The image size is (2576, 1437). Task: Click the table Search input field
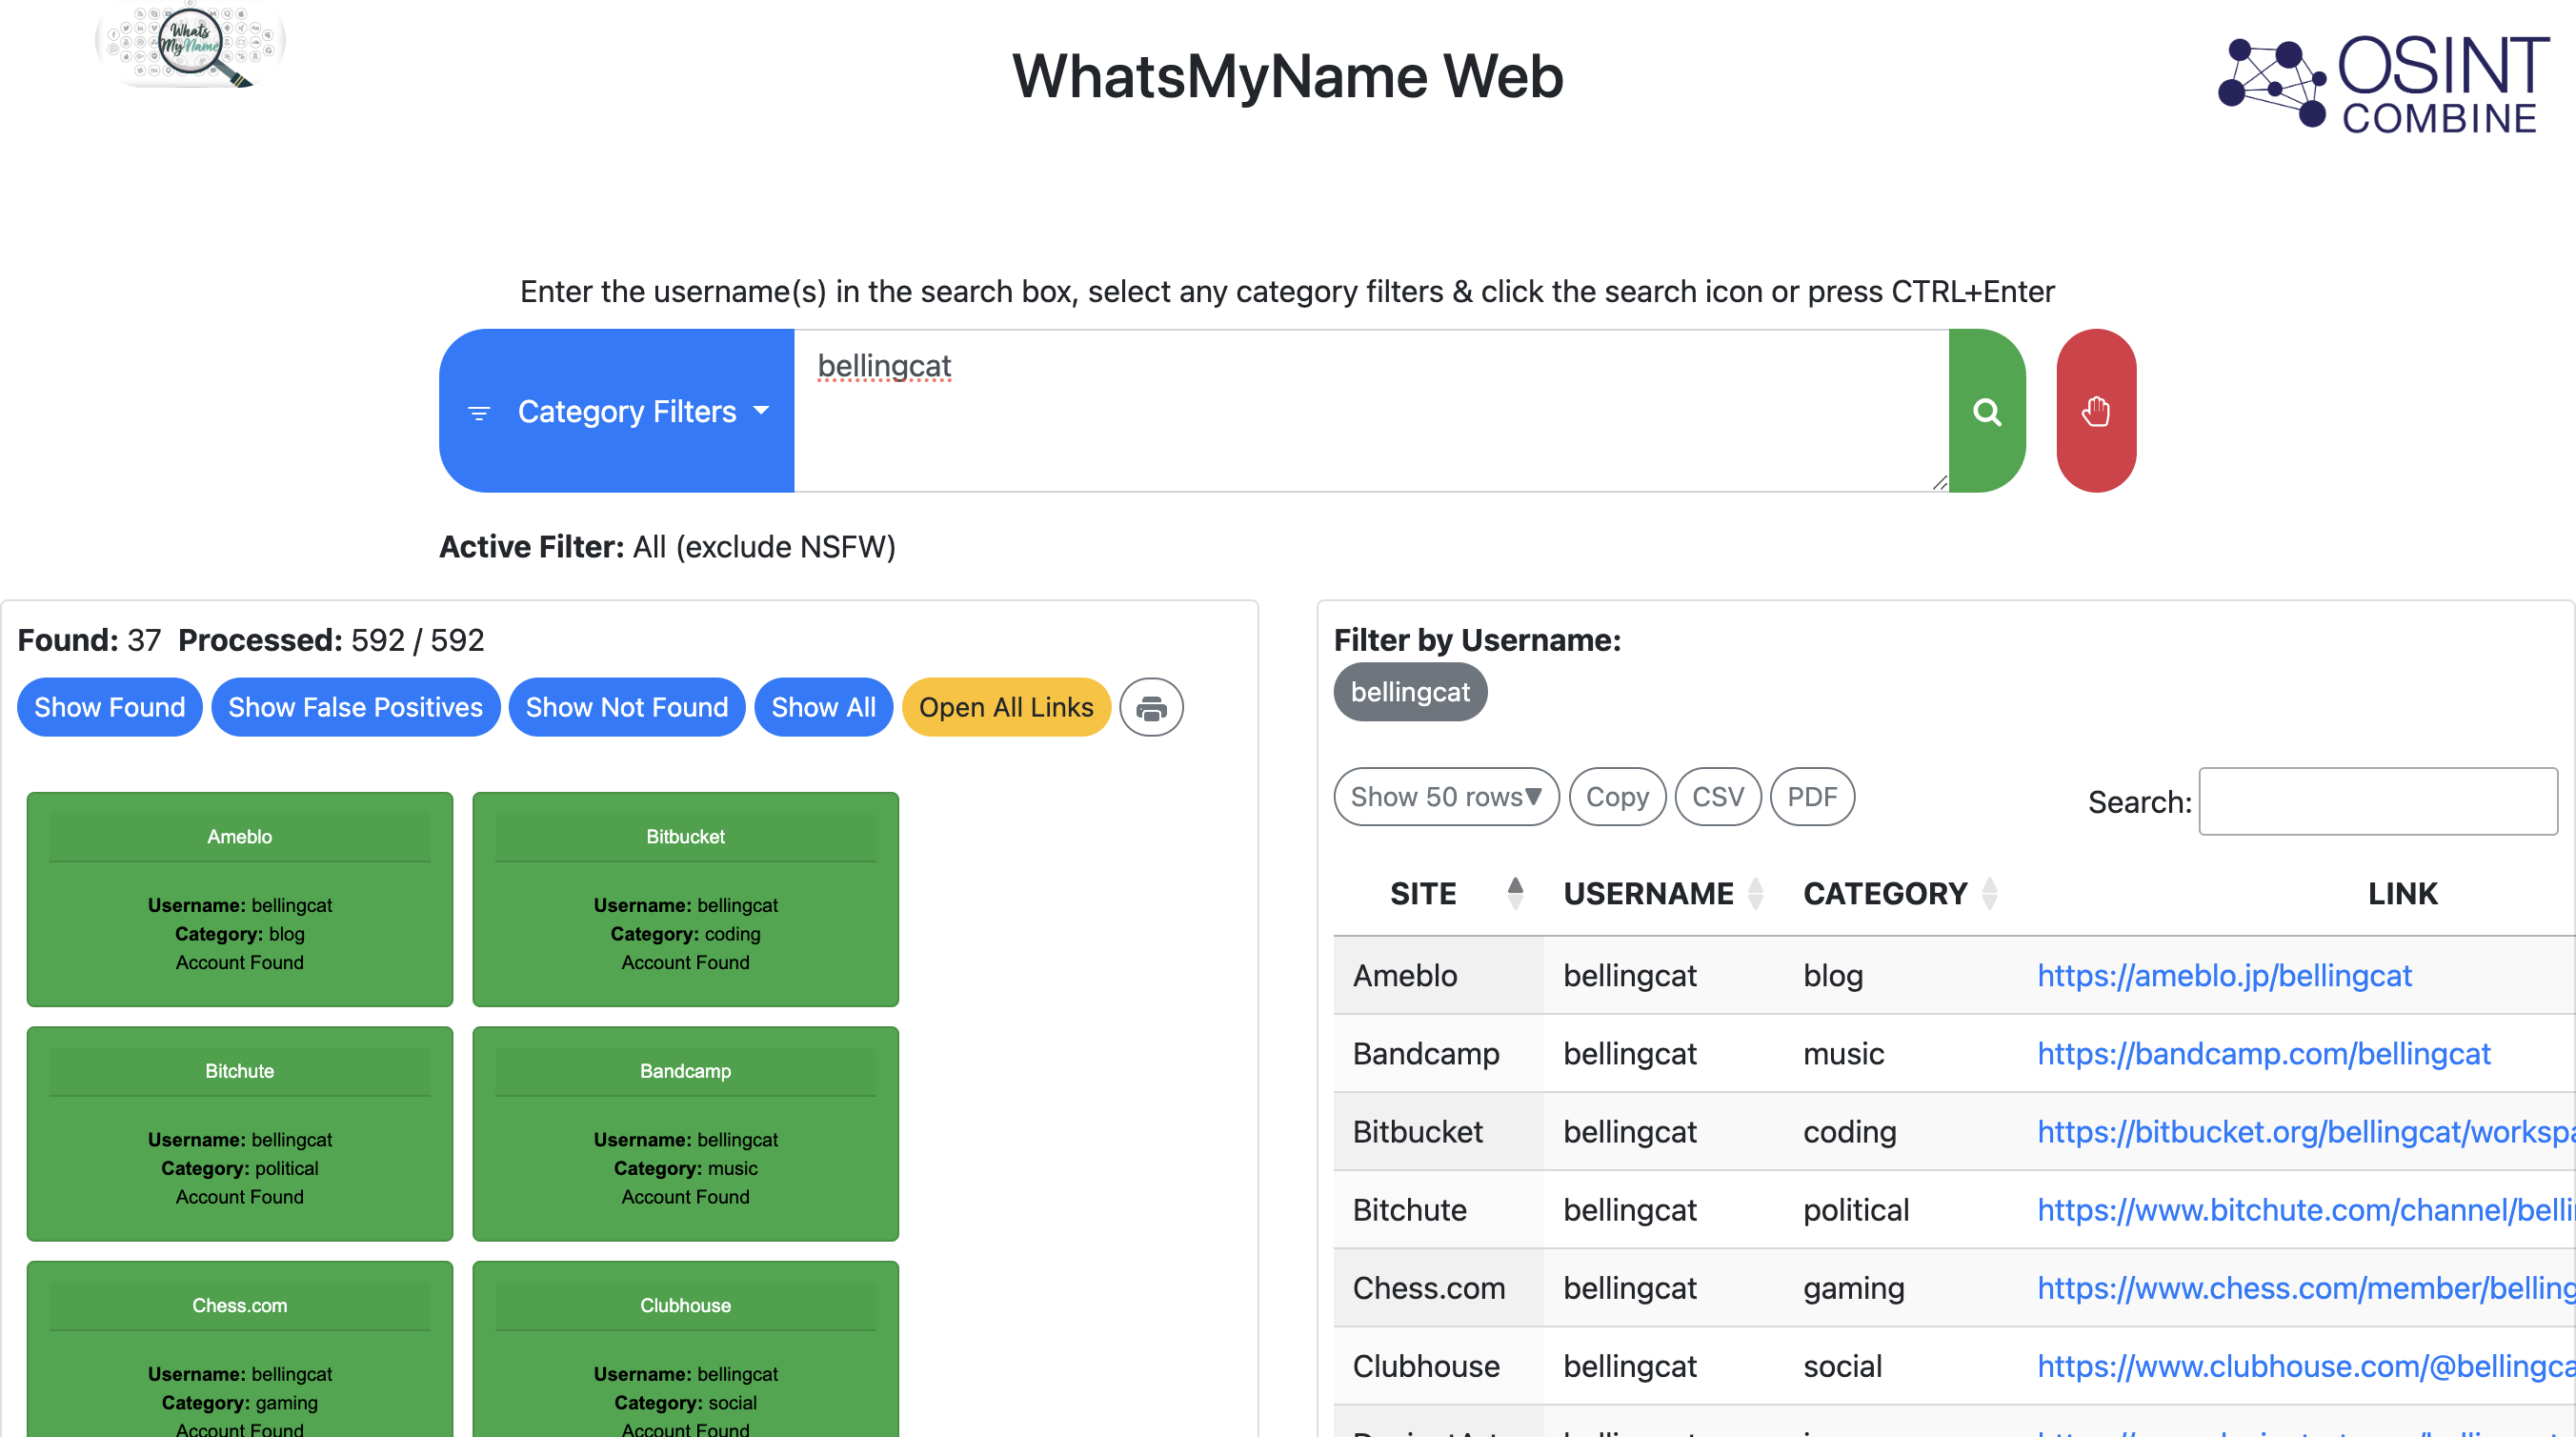coord(2377,801)
